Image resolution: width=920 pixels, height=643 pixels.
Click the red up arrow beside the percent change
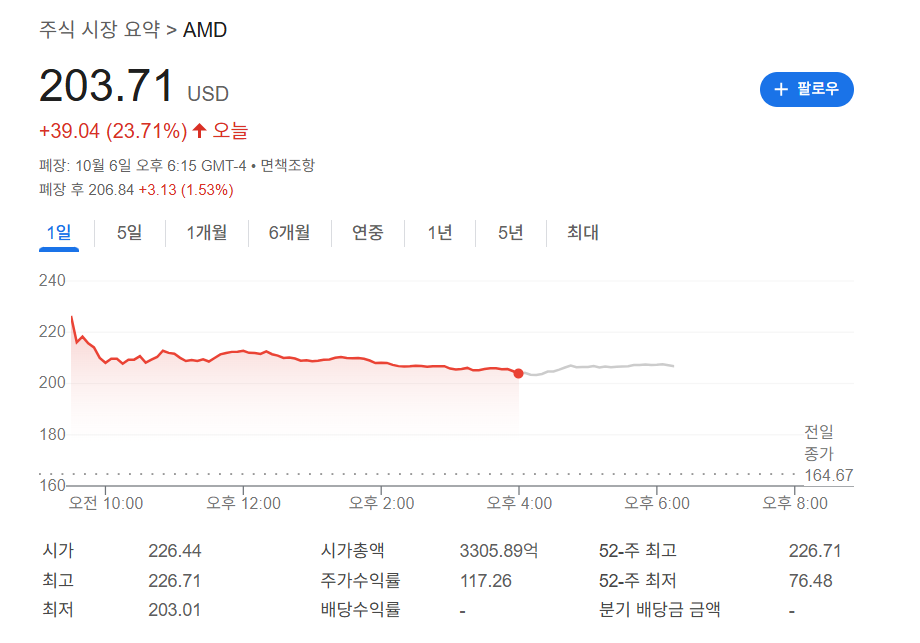coord(199,131)
